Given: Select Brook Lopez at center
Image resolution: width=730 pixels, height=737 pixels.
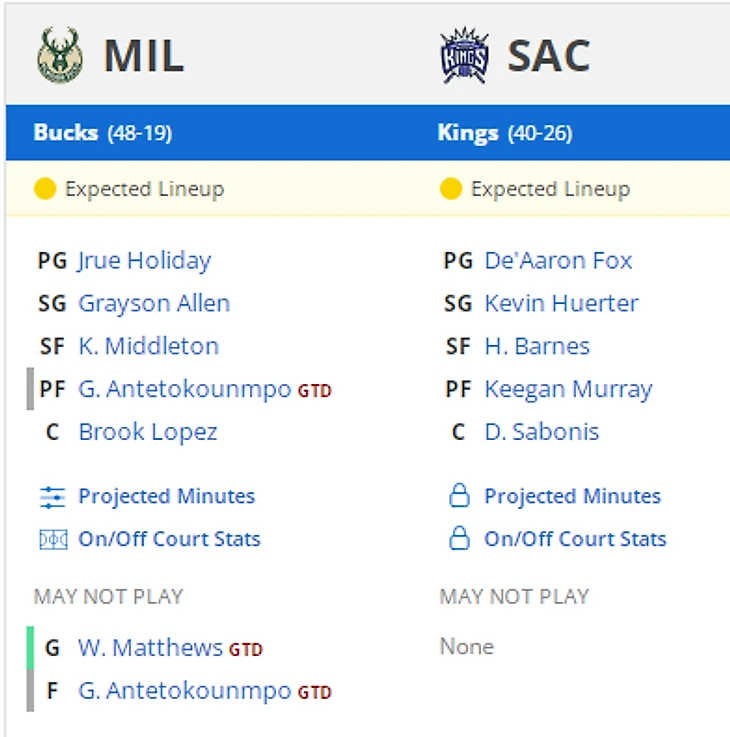Looking at the screenshot, I should pos(148,432).
